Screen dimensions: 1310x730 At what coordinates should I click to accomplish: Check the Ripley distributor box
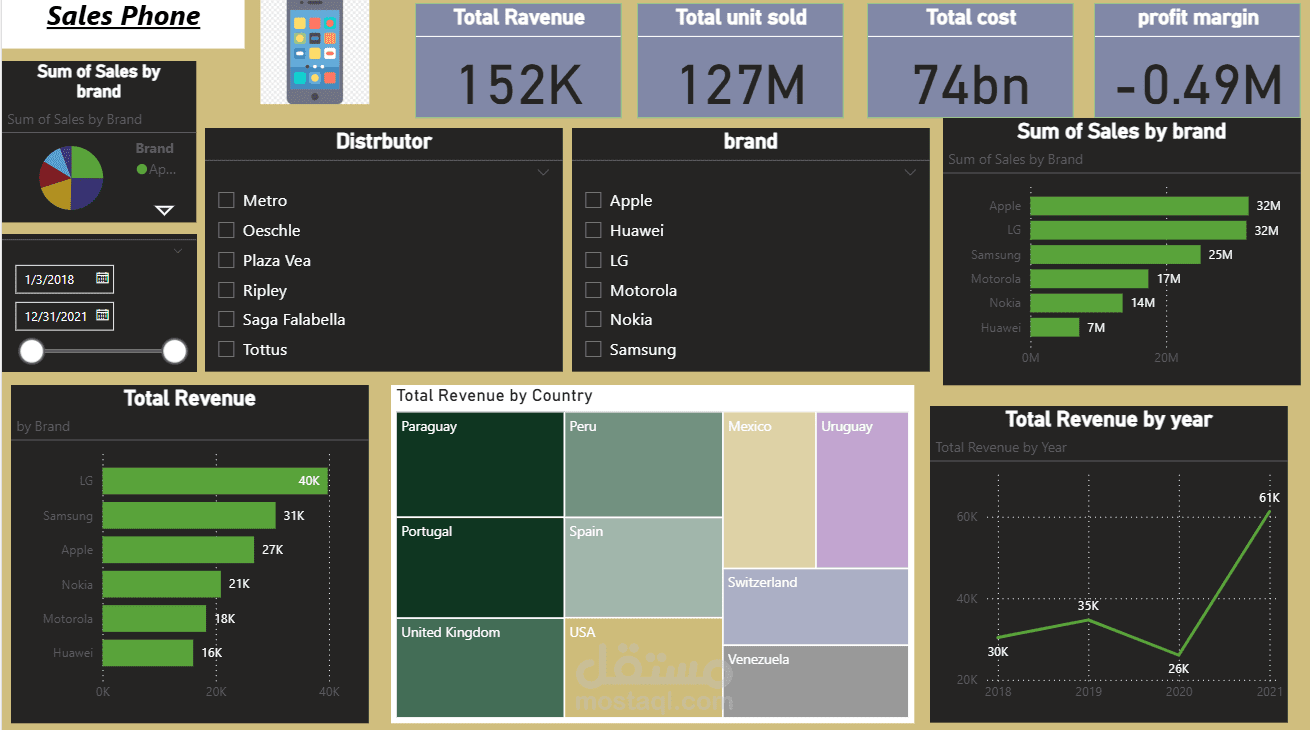pyautogui.click(x=226, y=290)
